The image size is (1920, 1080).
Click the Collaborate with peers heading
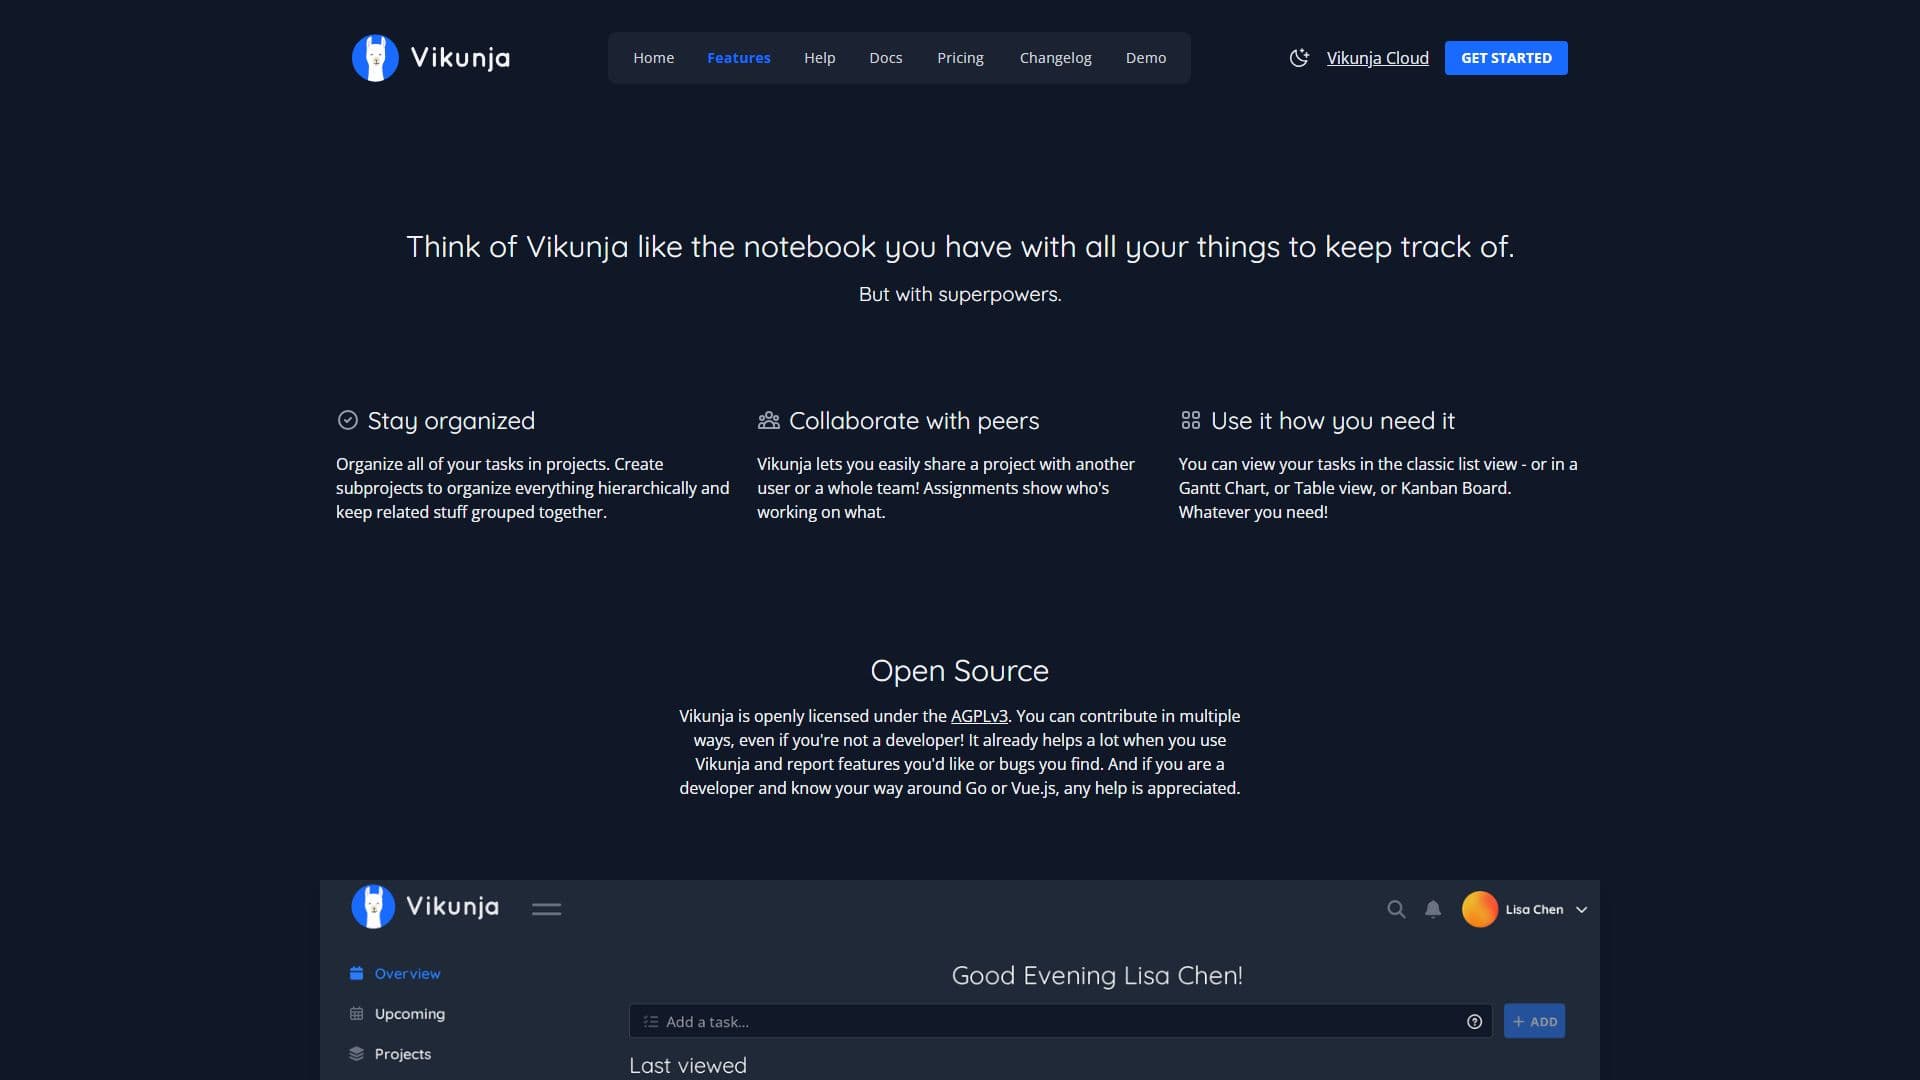click(x=914, y=421)
